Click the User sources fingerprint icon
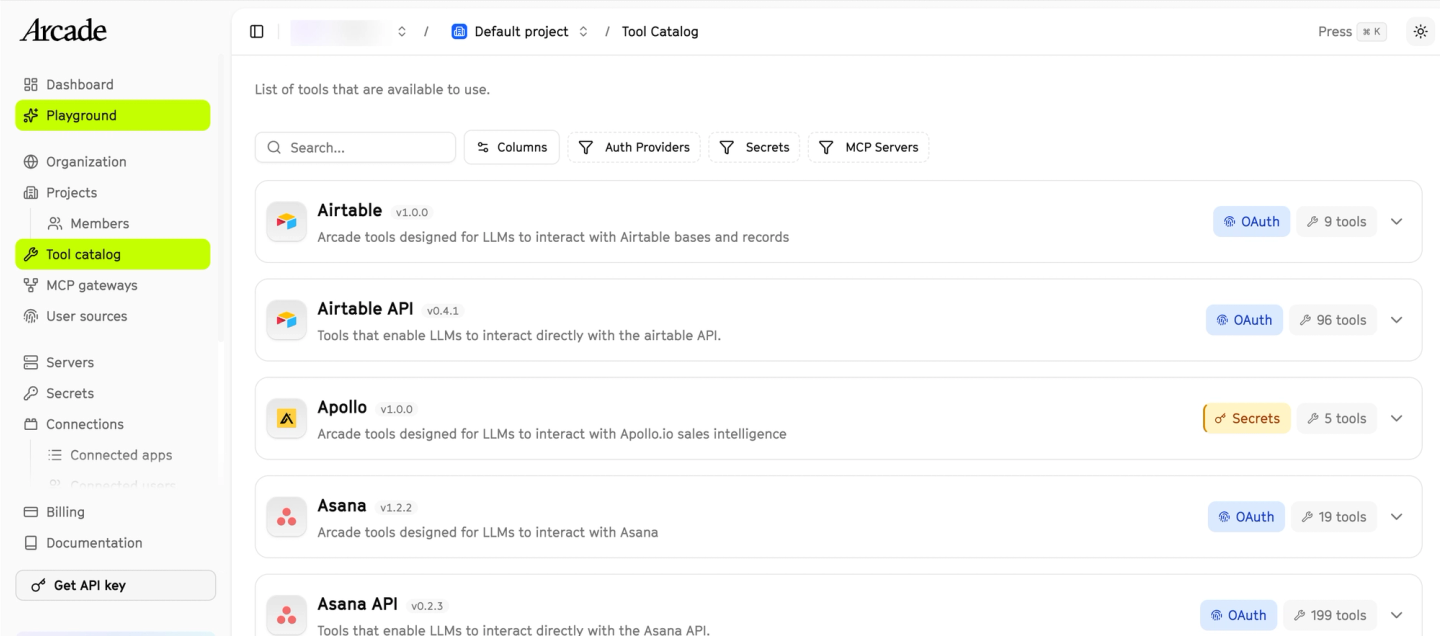The image size is (1440, 636). (31, 317)
